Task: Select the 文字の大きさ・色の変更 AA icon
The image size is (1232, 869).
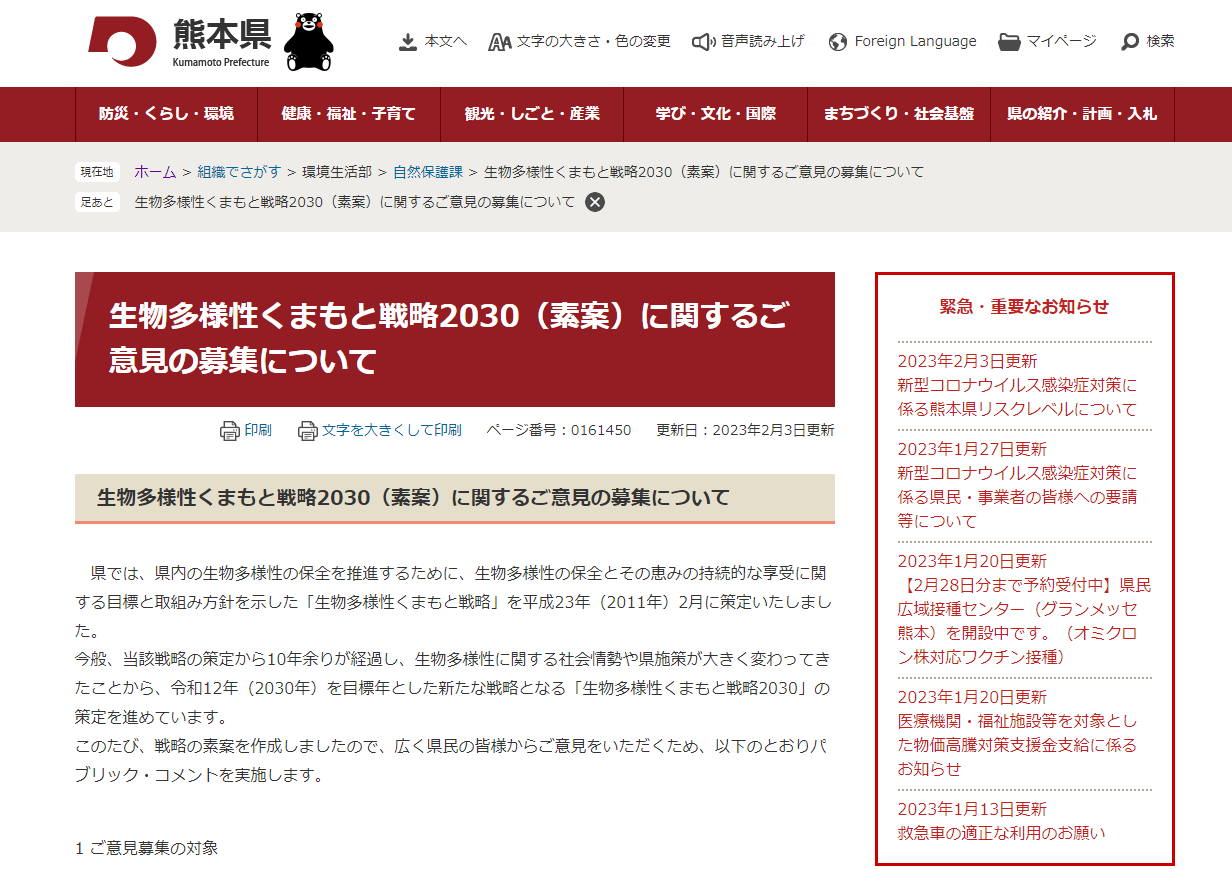Action: pyautogui.click(x=500, y=41)
